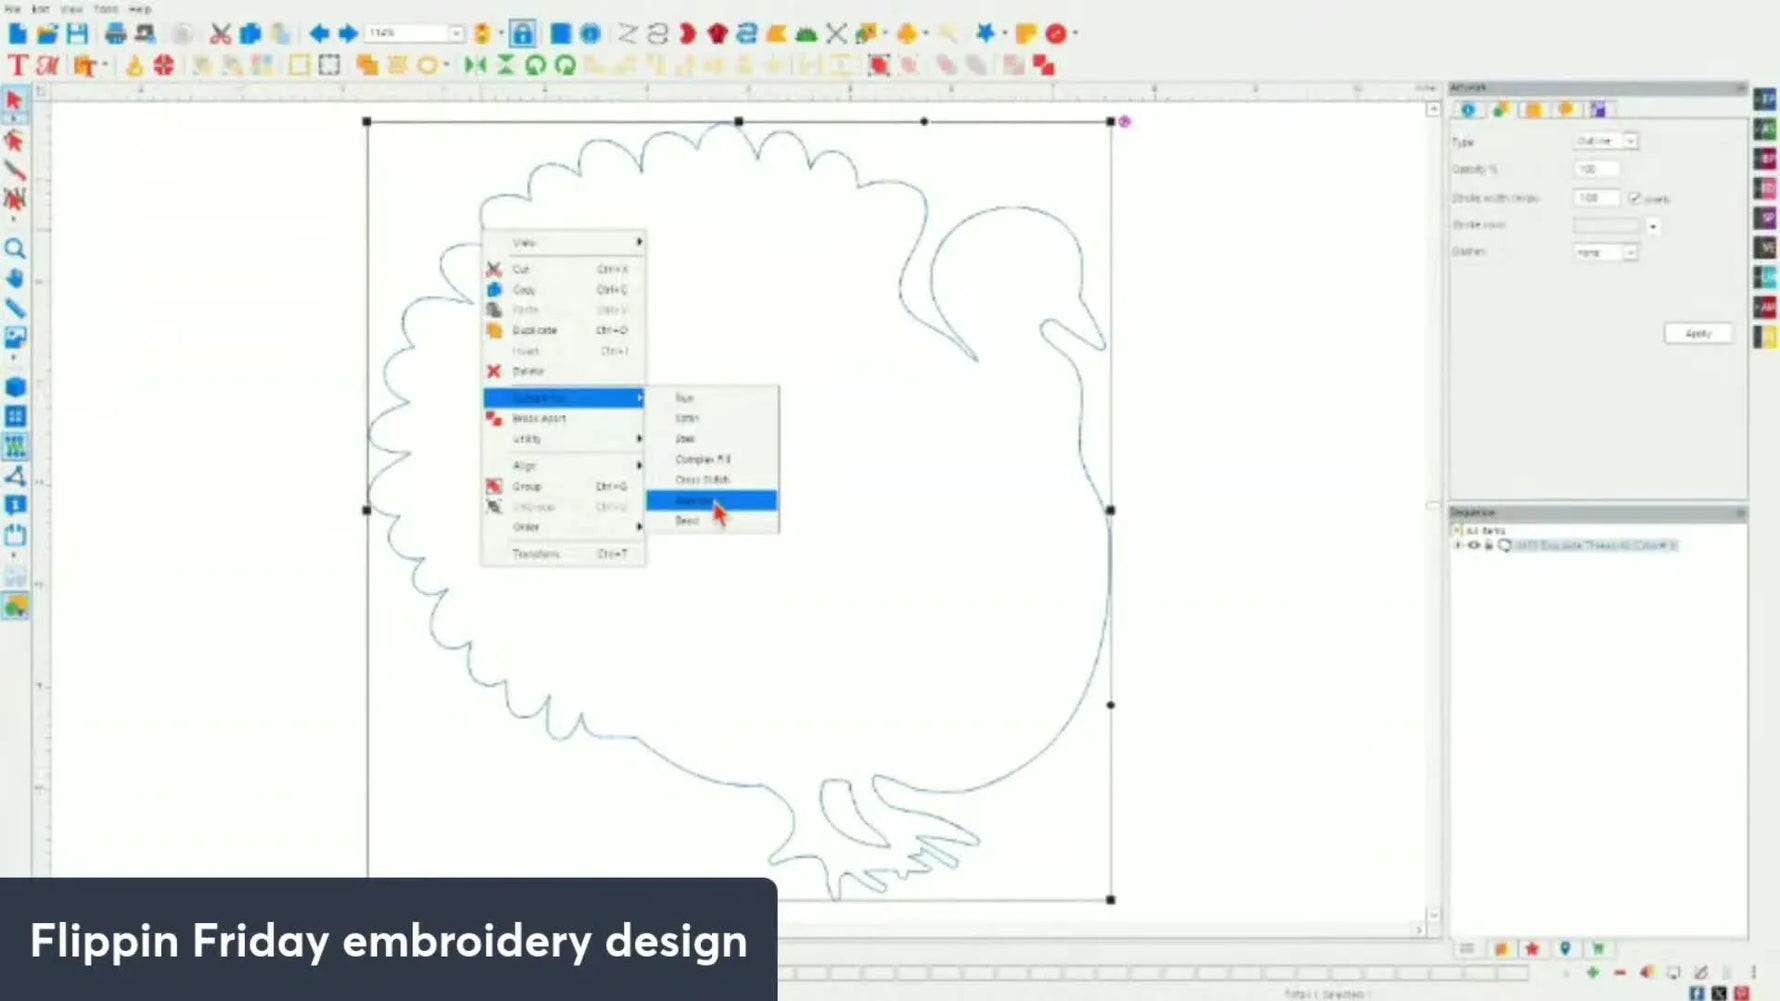The width and height of the screenshot is (1780, 1001).
Task: Open the Type dropdown showing Outline
Action: 1630,141
